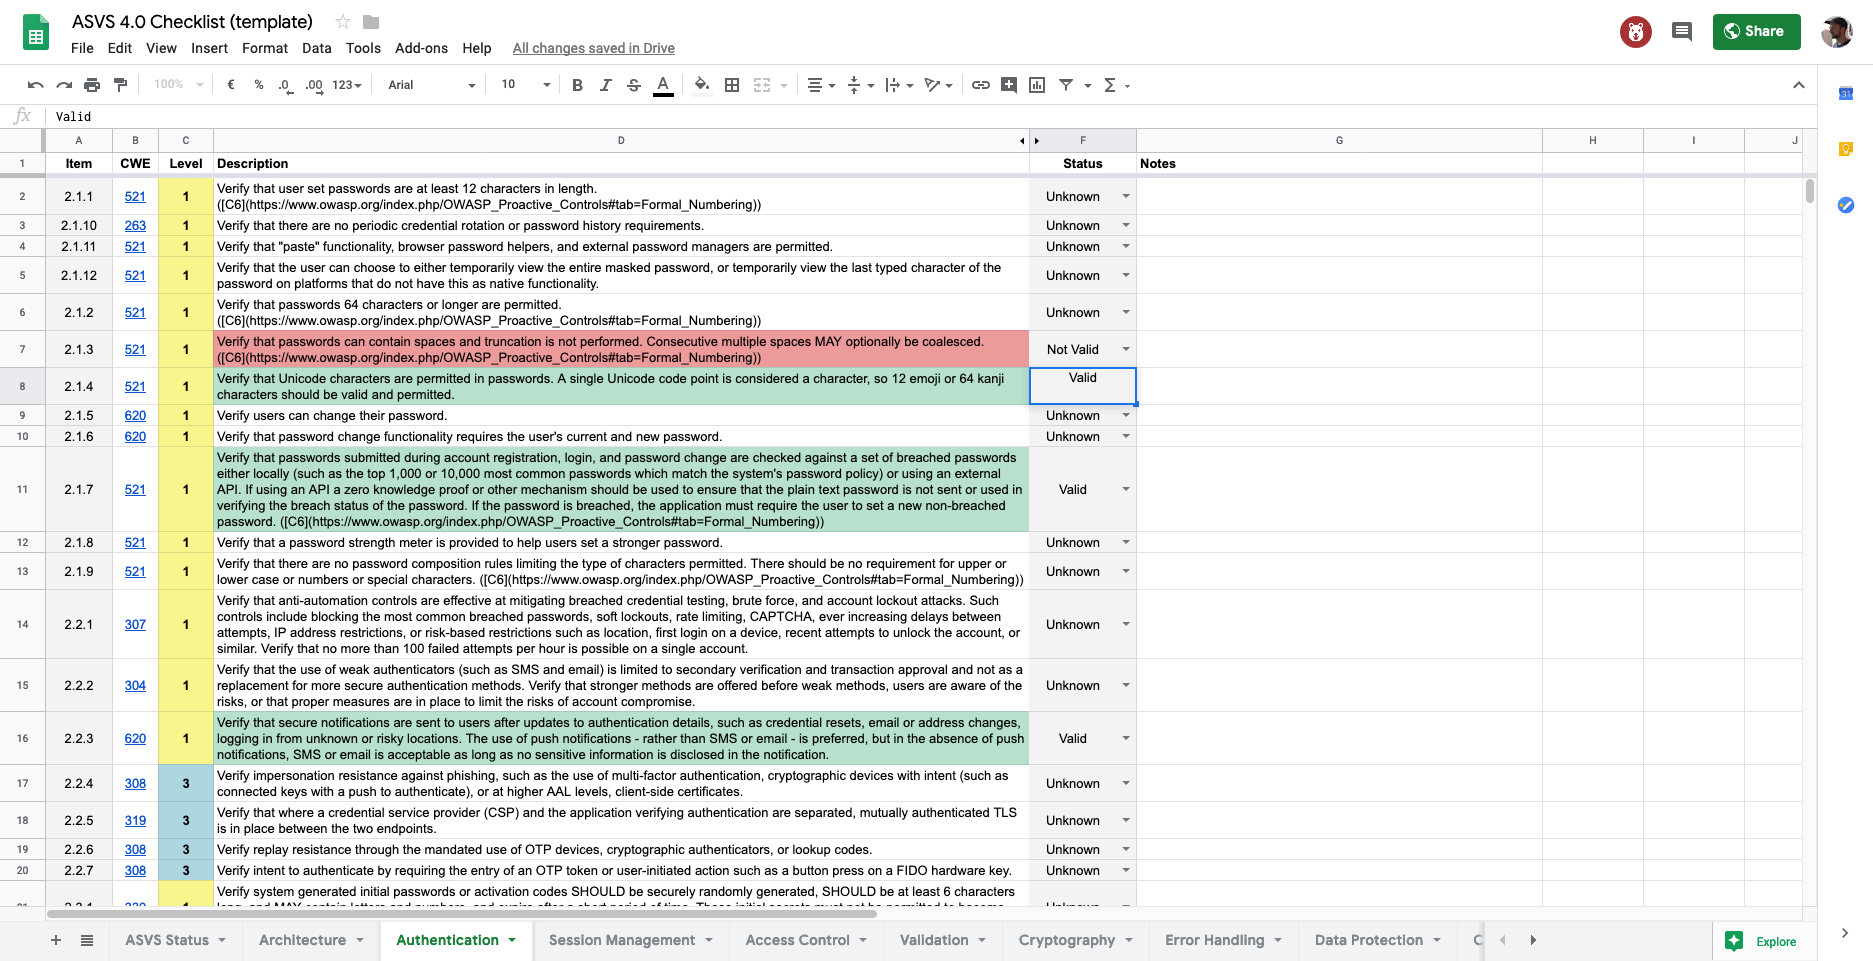The width and height of the screenshot is (1873, 961).
Task: Open status dropdown for item 2.1.7
Action: point(1126,489)
